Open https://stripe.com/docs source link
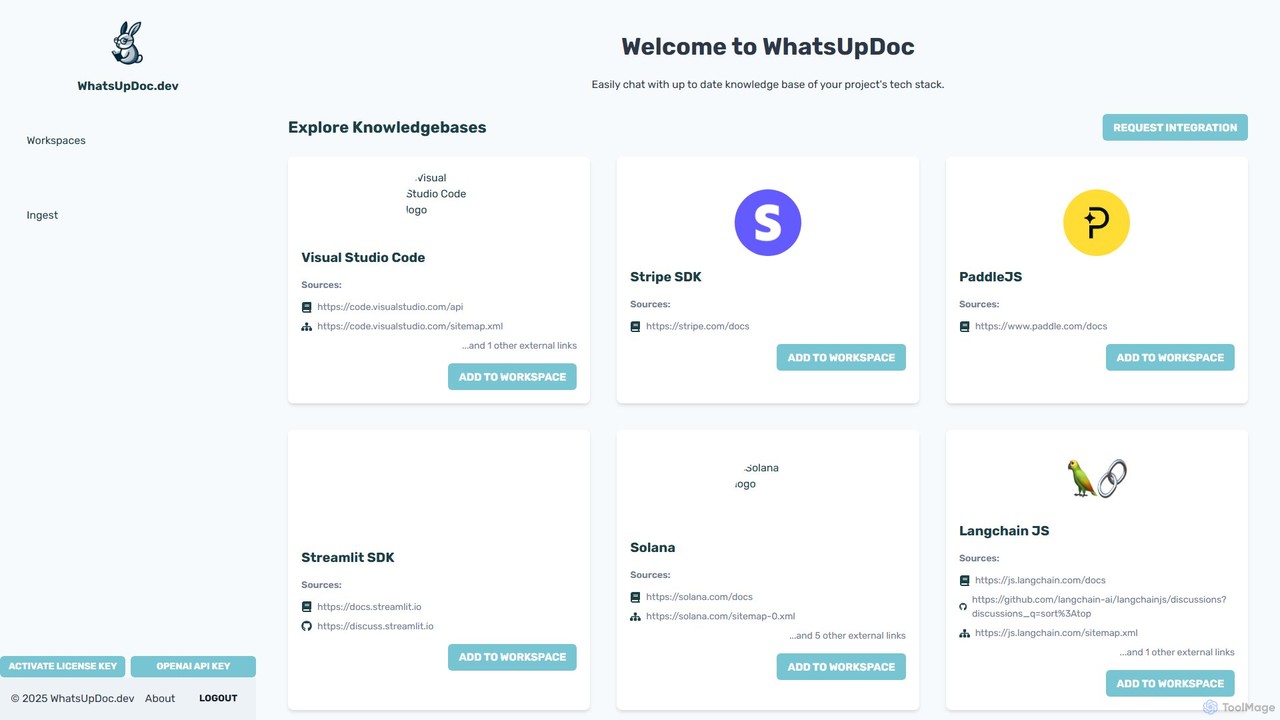Image resolution: width=1280 pixels, height=720 pixels. pos(698,326)
